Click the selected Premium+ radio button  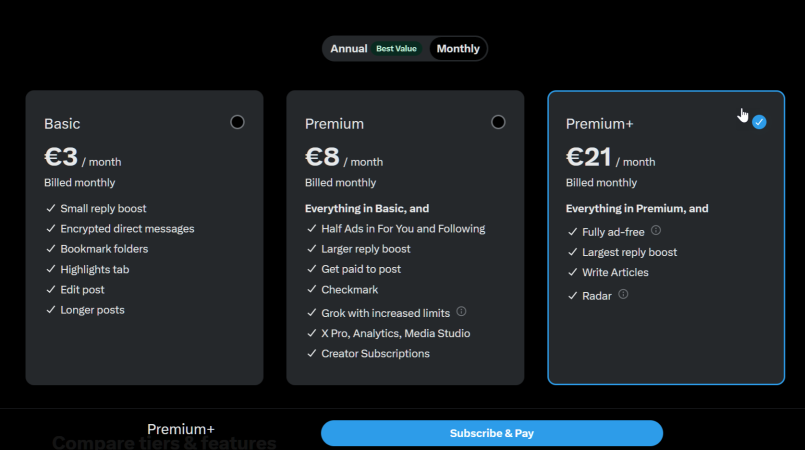tap(759, 122)
